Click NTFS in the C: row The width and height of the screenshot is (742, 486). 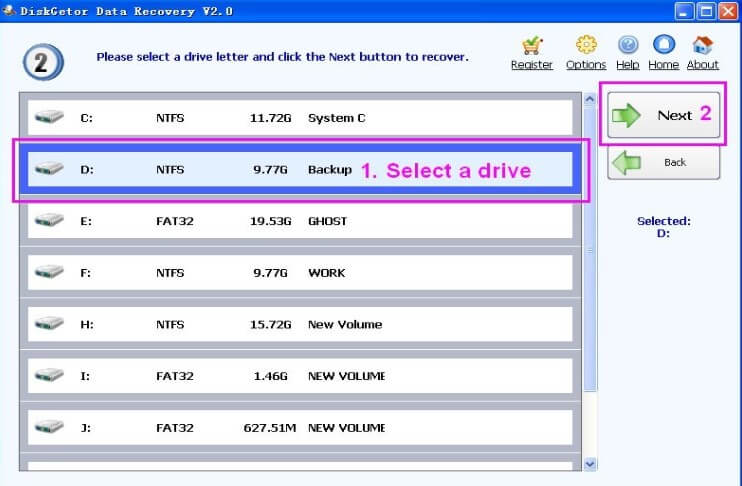170,118
